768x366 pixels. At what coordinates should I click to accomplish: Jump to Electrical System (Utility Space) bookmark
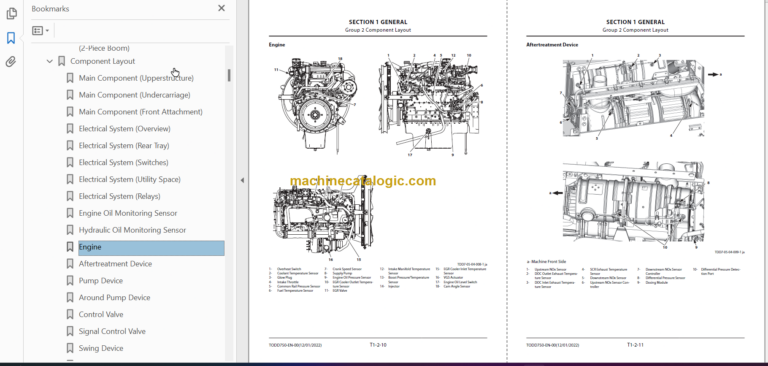[x=130, y=179]
